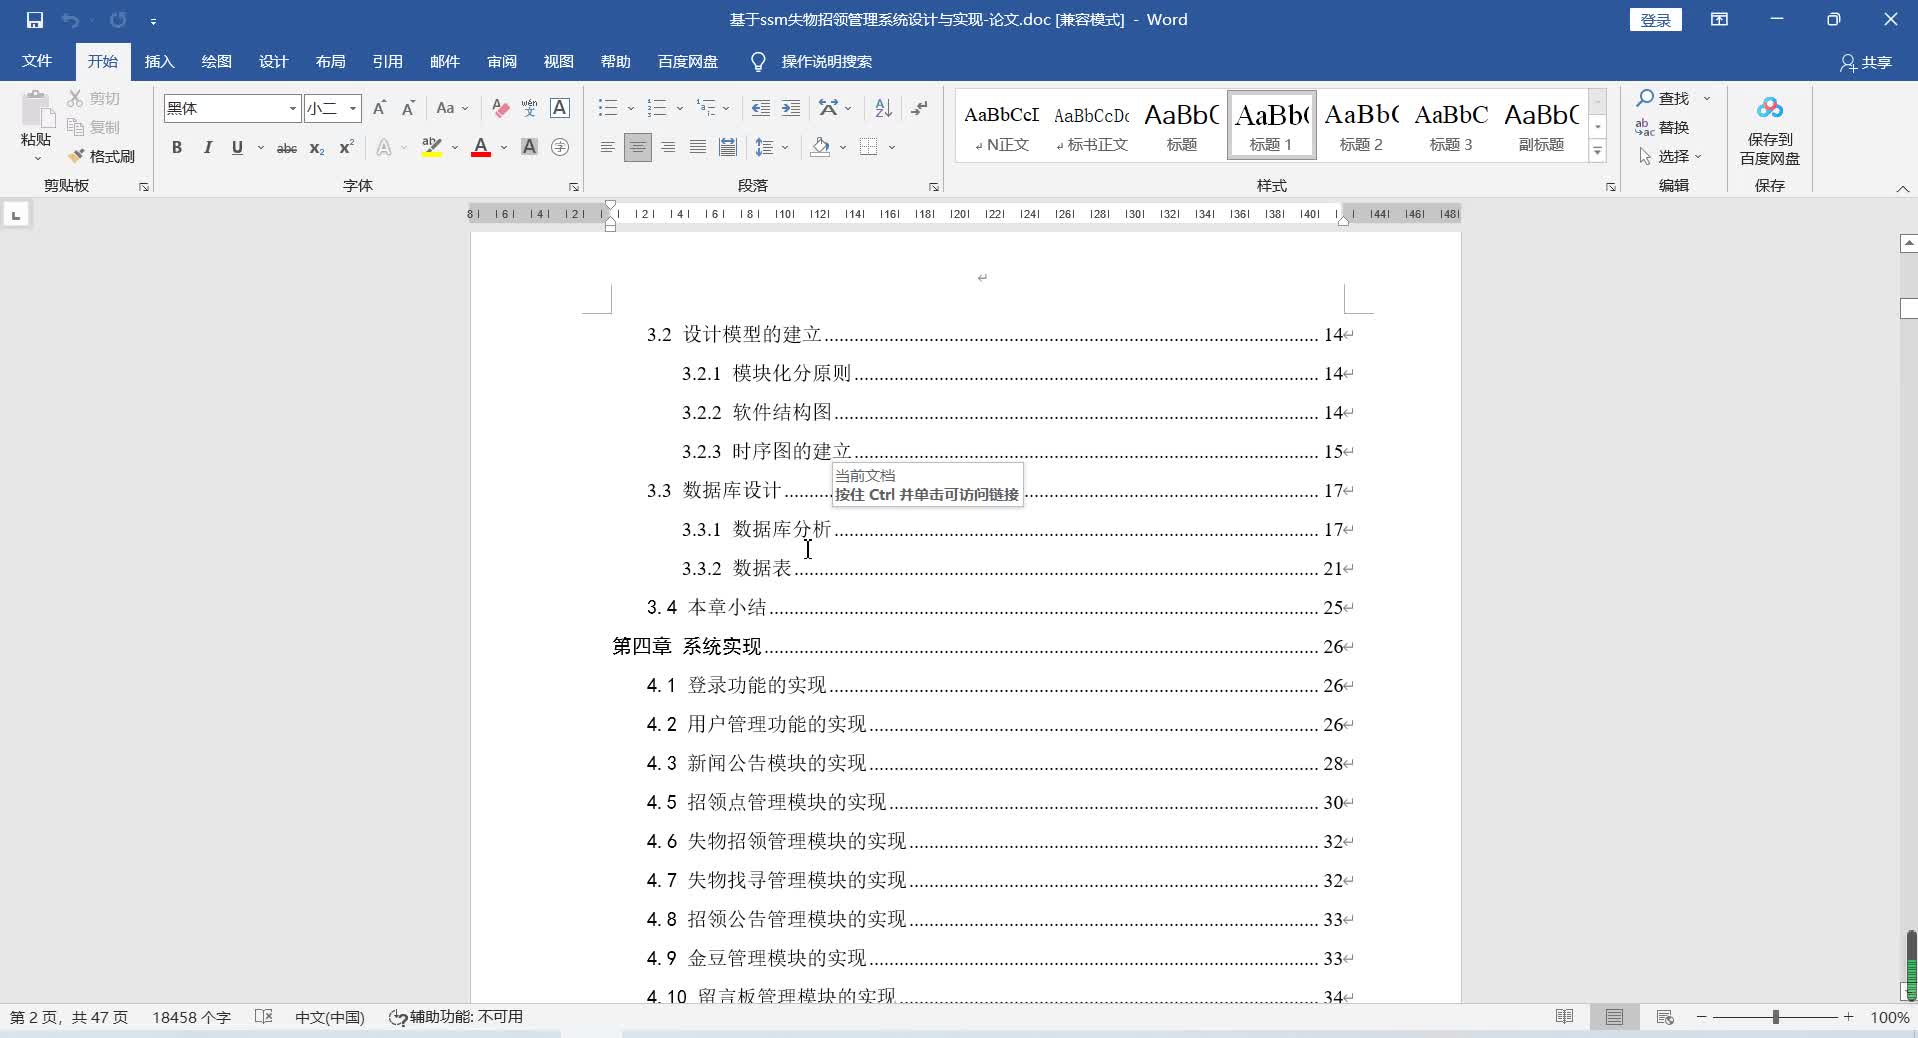1918x1038 pixels.
Task: Click the increase indent icon
Action: 791,108
